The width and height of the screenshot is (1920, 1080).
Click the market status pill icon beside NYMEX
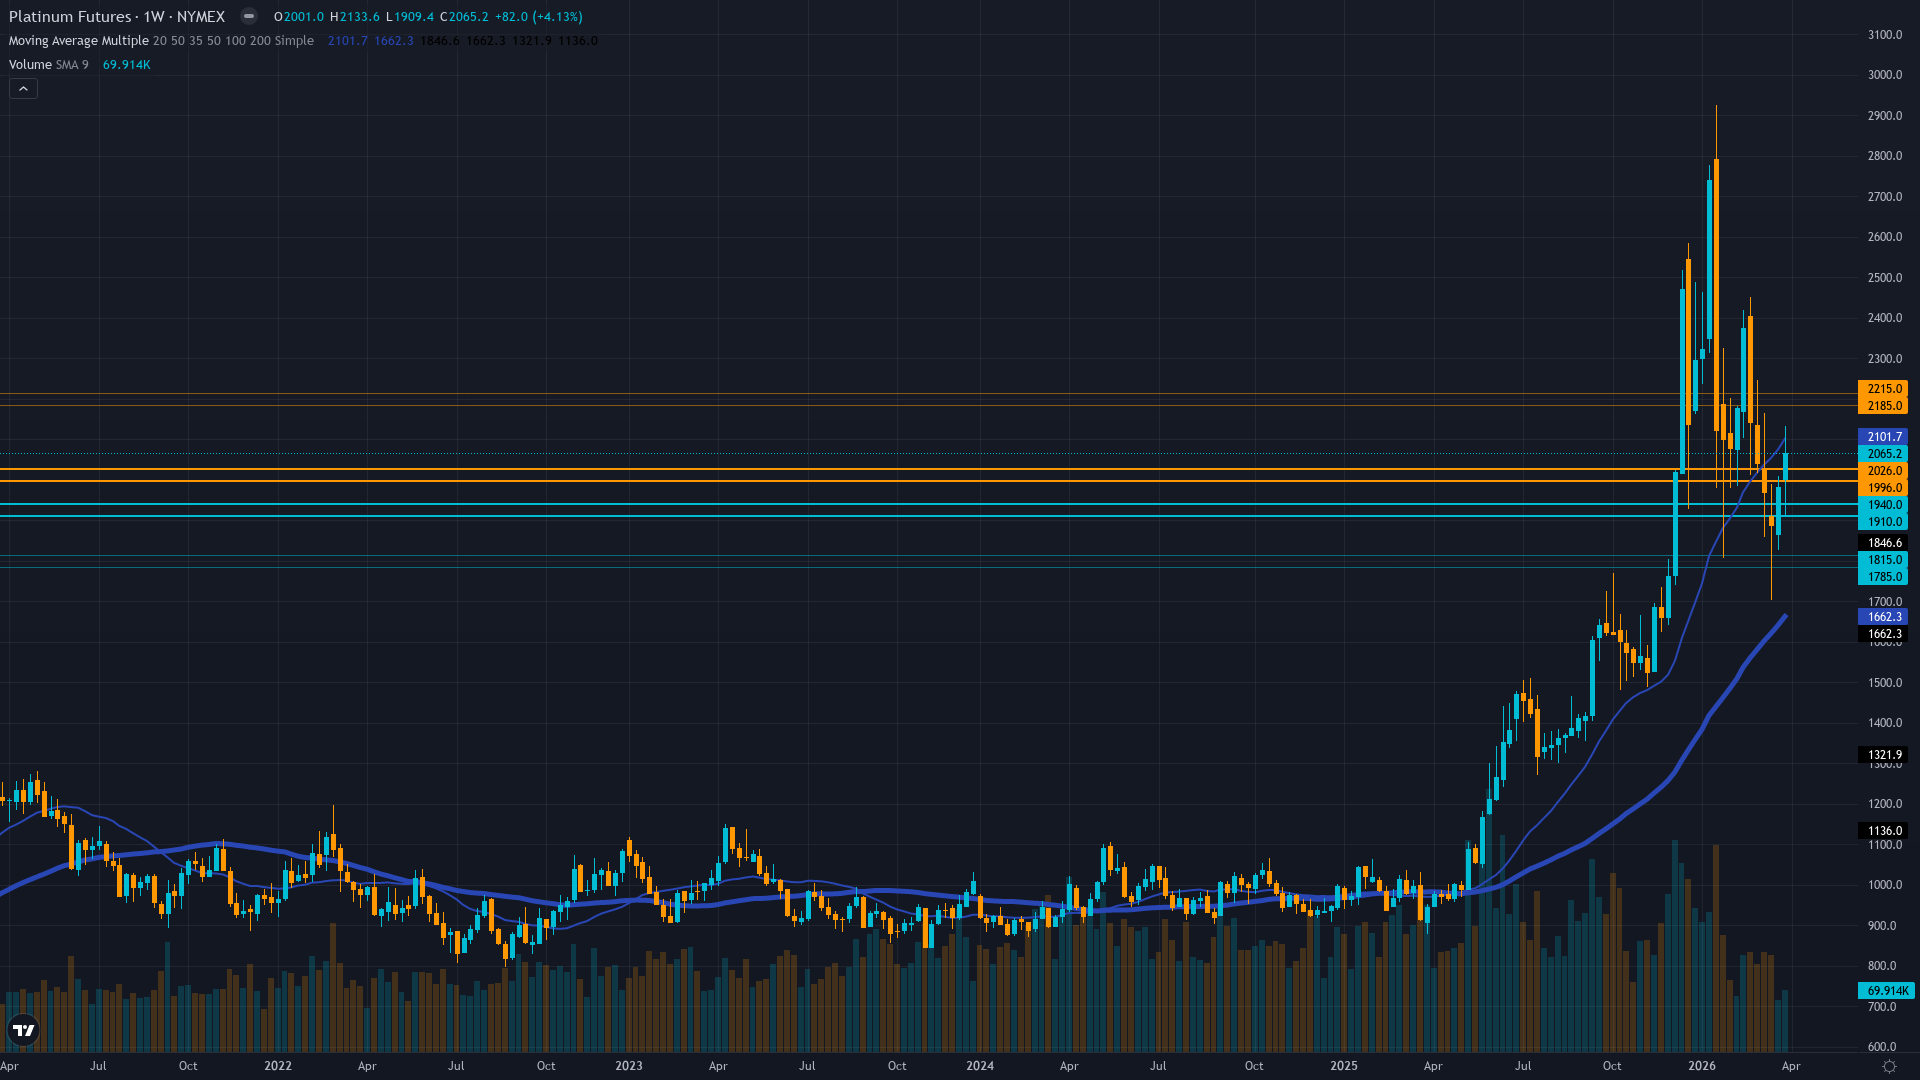tap(249, 16)
